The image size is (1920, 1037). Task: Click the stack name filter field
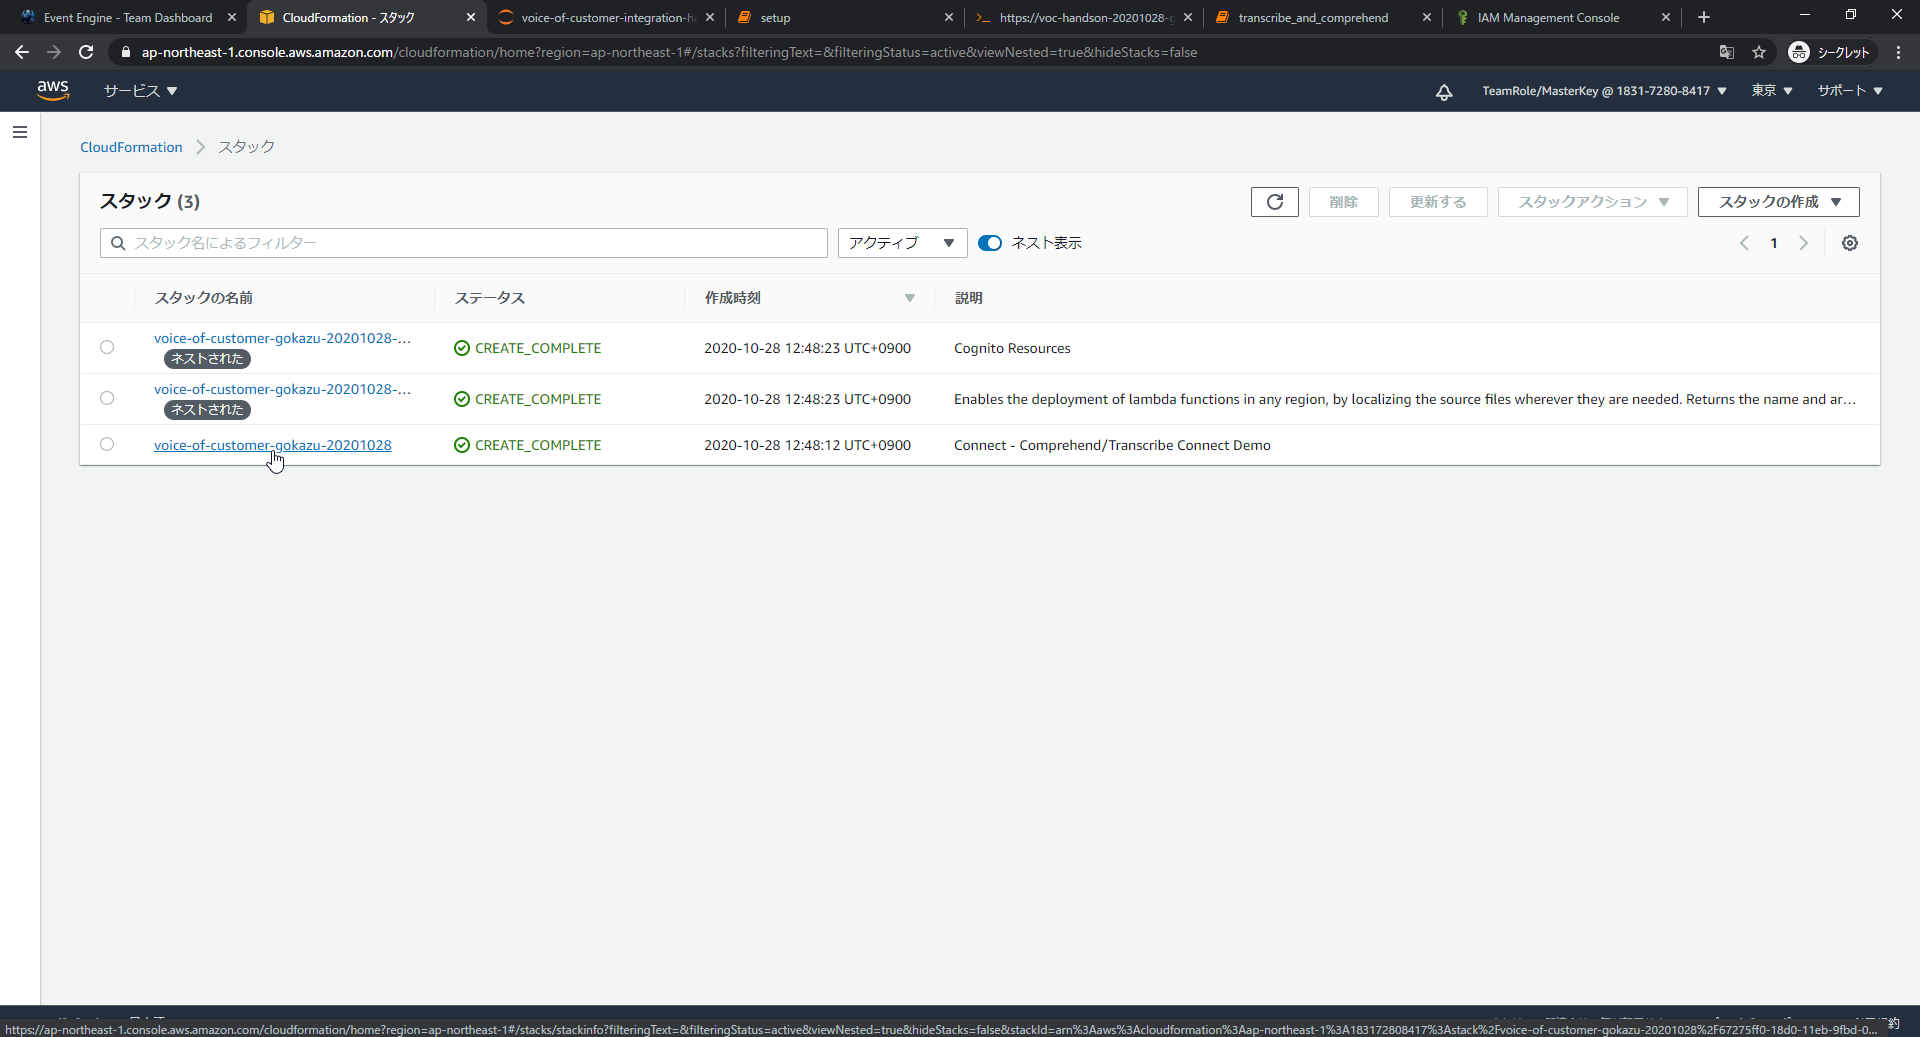pos(464,243)
